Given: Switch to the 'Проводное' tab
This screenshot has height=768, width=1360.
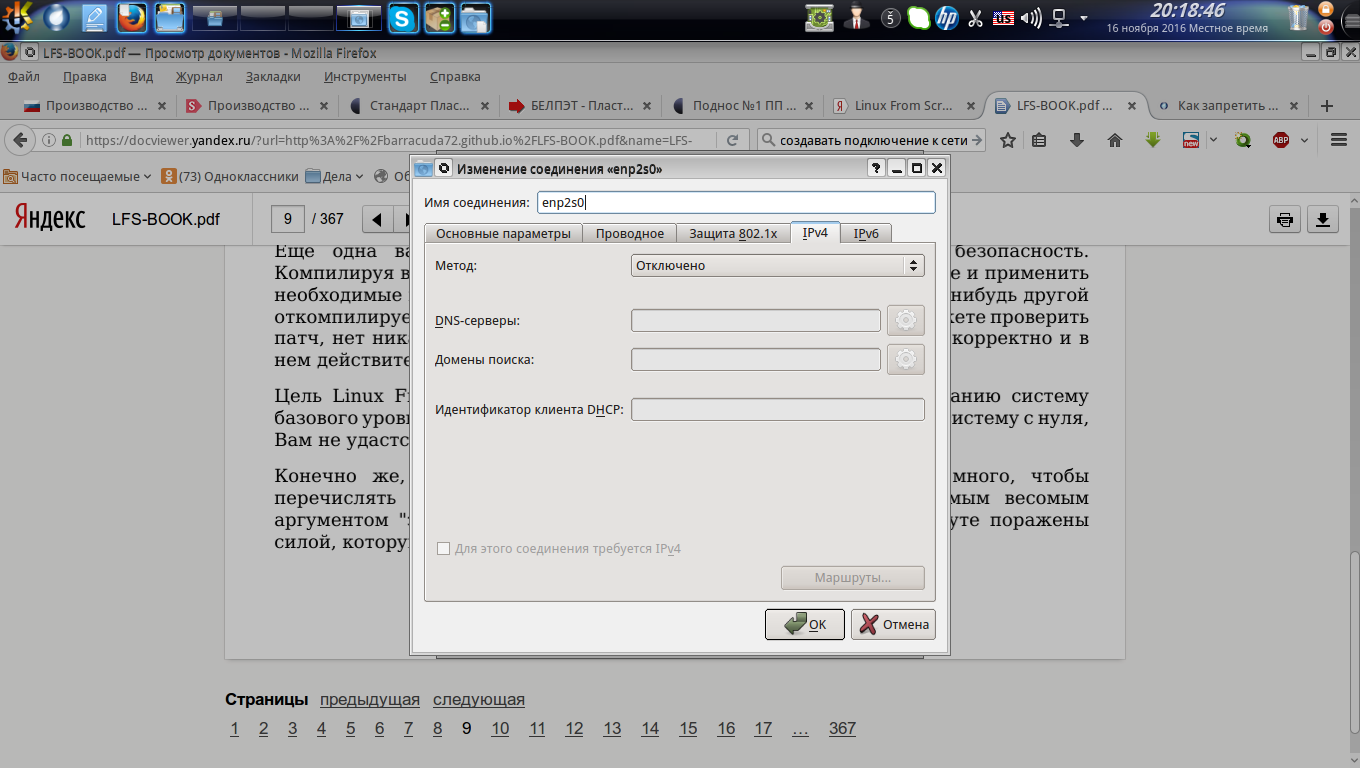Looking at the screenshot, I should click(630, 234).
